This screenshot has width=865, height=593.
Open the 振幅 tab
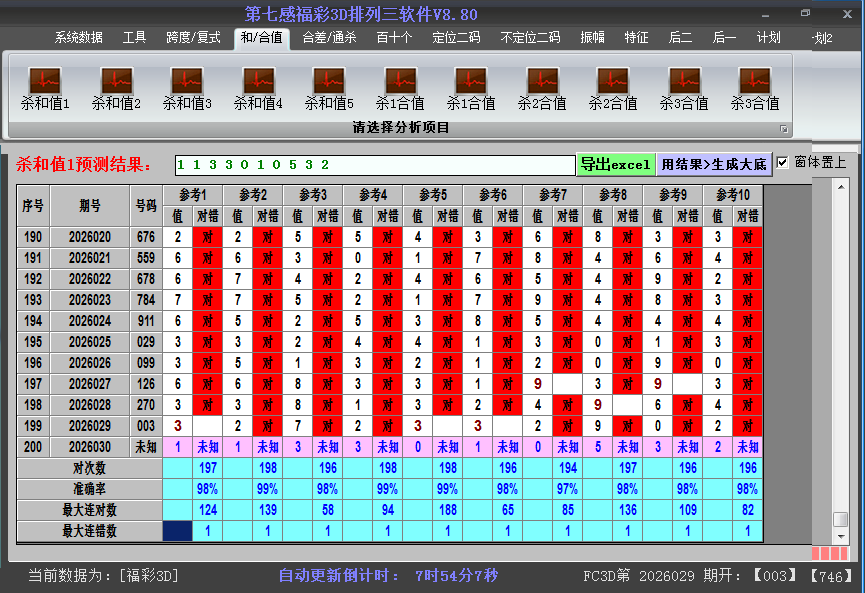click(x=592, y=38)
